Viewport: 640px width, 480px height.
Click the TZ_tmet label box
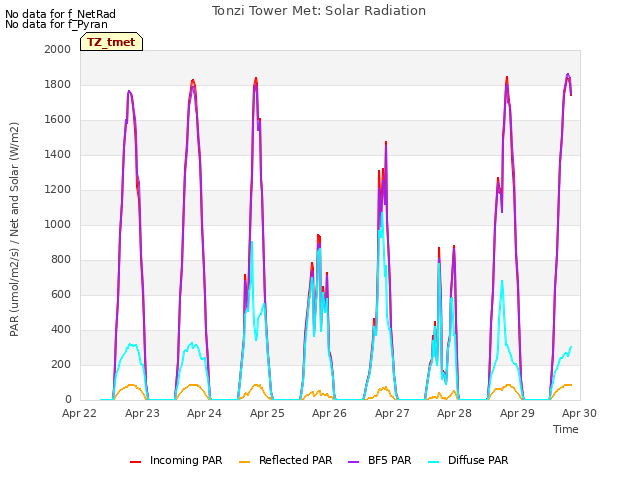111,42
